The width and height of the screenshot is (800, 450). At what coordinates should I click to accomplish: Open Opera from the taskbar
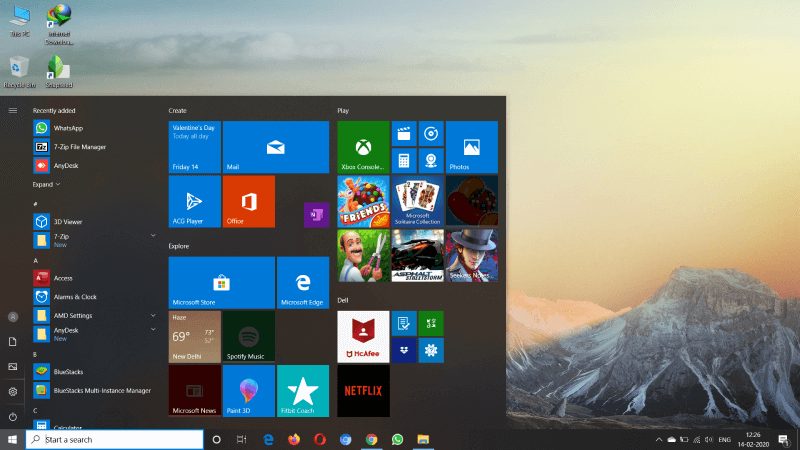[x=320, y=439]
